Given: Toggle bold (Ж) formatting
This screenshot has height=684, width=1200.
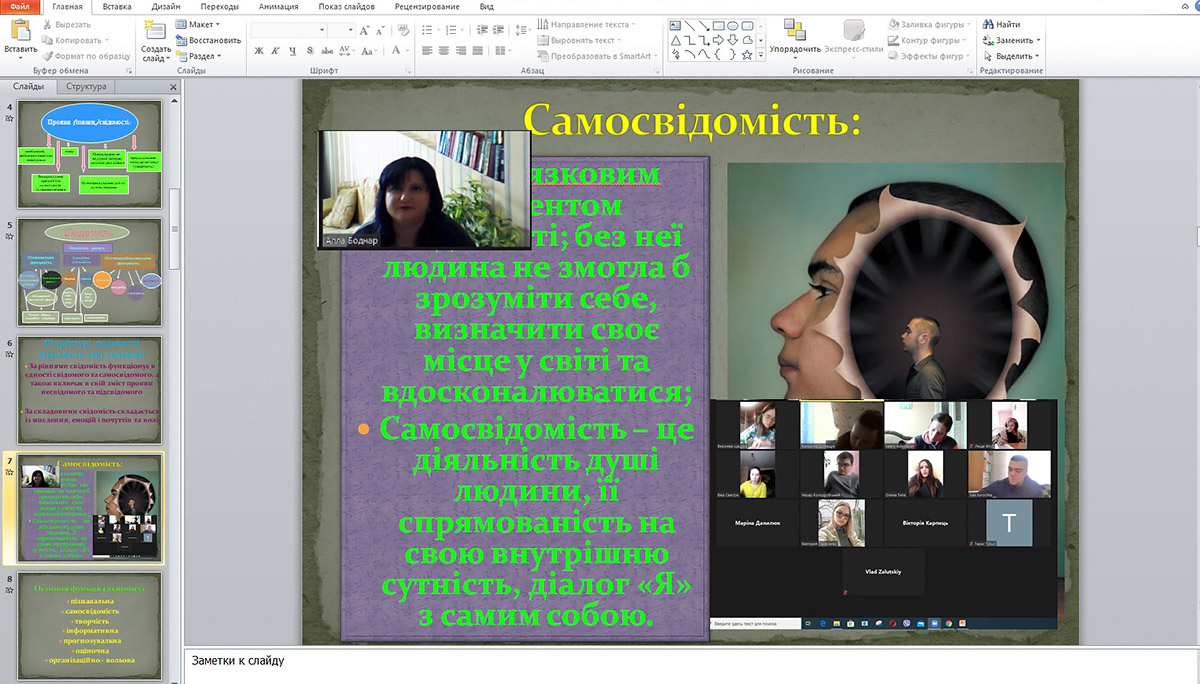Looking at the screenshot, I should [x=257, y=50].
